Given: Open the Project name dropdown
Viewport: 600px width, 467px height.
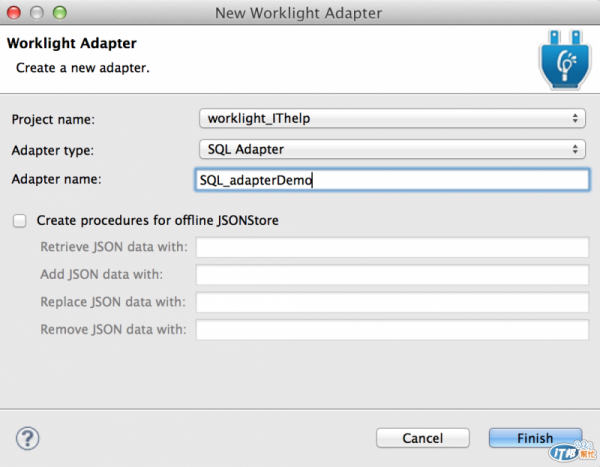Looking at the screenshot, I should pos(392,118).
